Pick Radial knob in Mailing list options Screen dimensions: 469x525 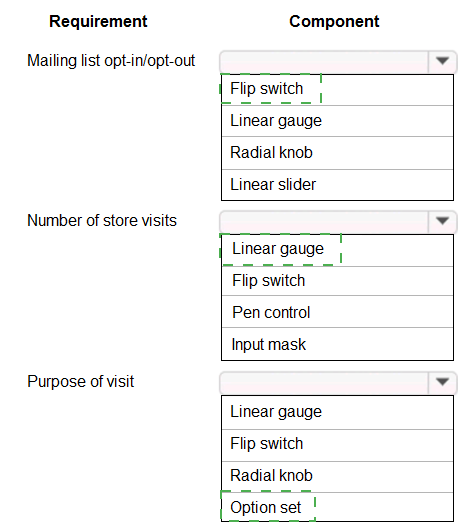pos(337,153)
